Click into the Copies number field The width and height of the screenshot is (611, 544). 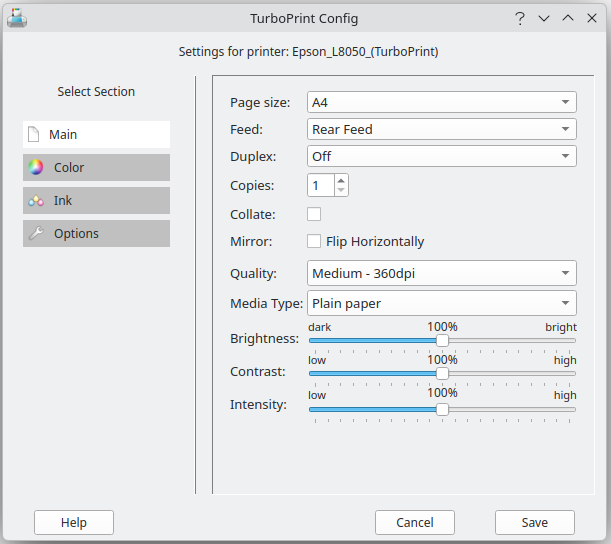click(x=321, y=185)
